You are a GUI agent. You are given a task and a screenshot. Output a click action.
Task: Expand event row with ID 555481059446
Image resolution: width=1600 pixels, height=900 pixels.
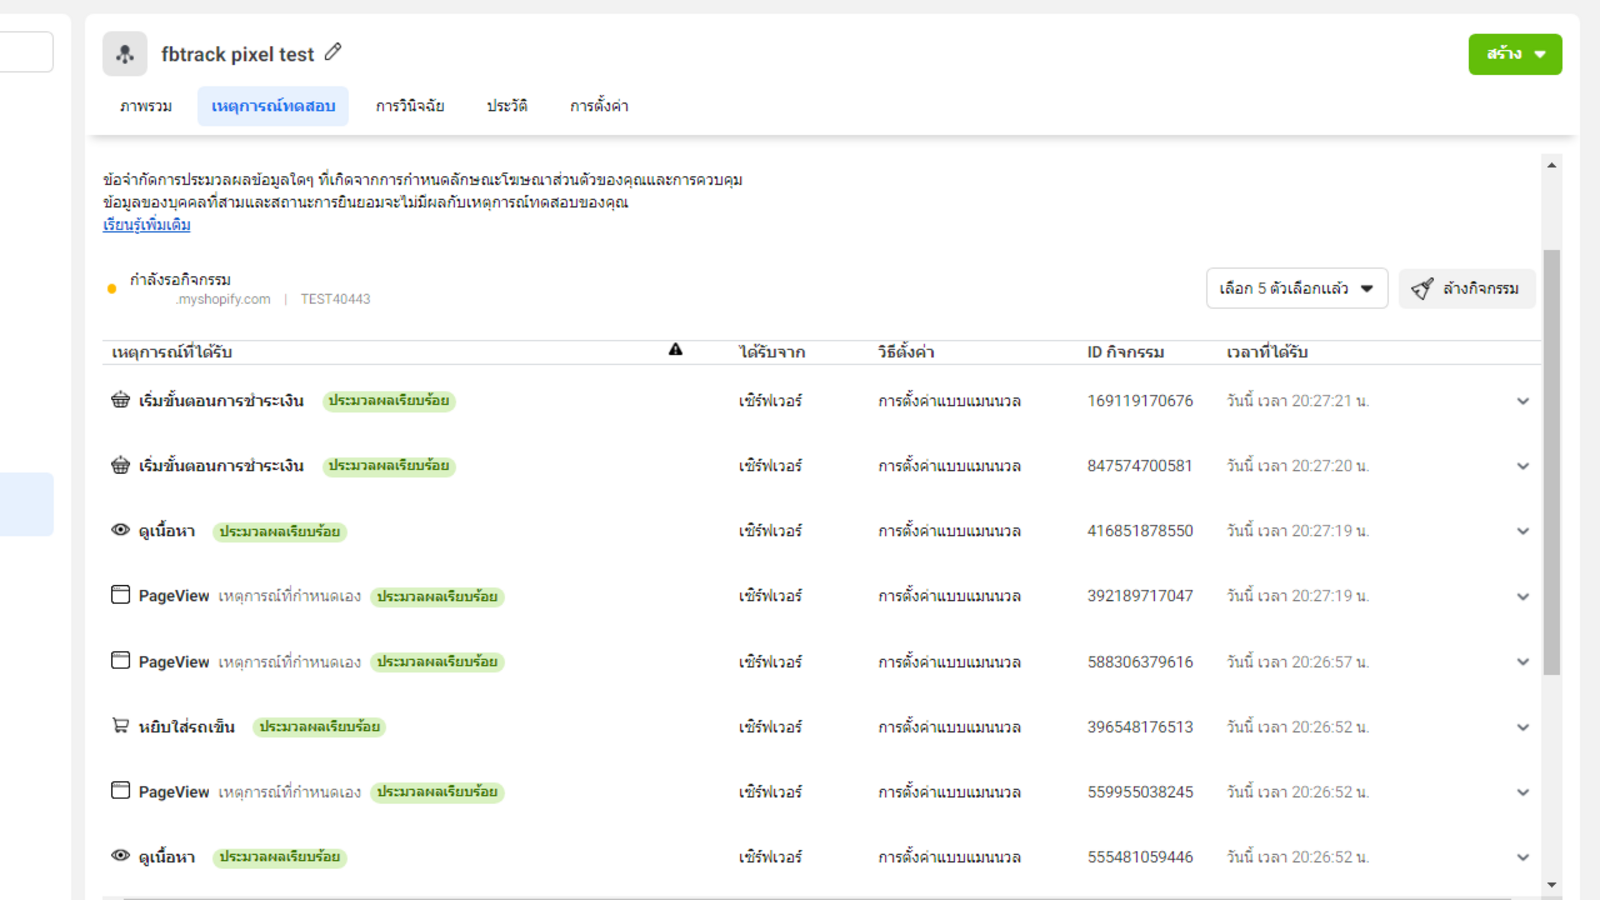coord(1523,857)
